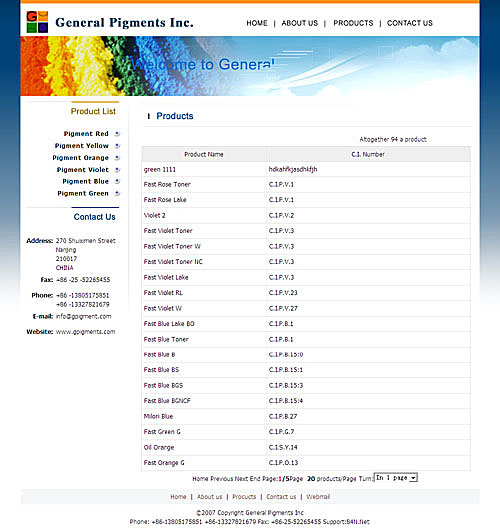Click the bullet icon beside Pigment Orange
The image size is (500, 529).
(x=117, y=158)
